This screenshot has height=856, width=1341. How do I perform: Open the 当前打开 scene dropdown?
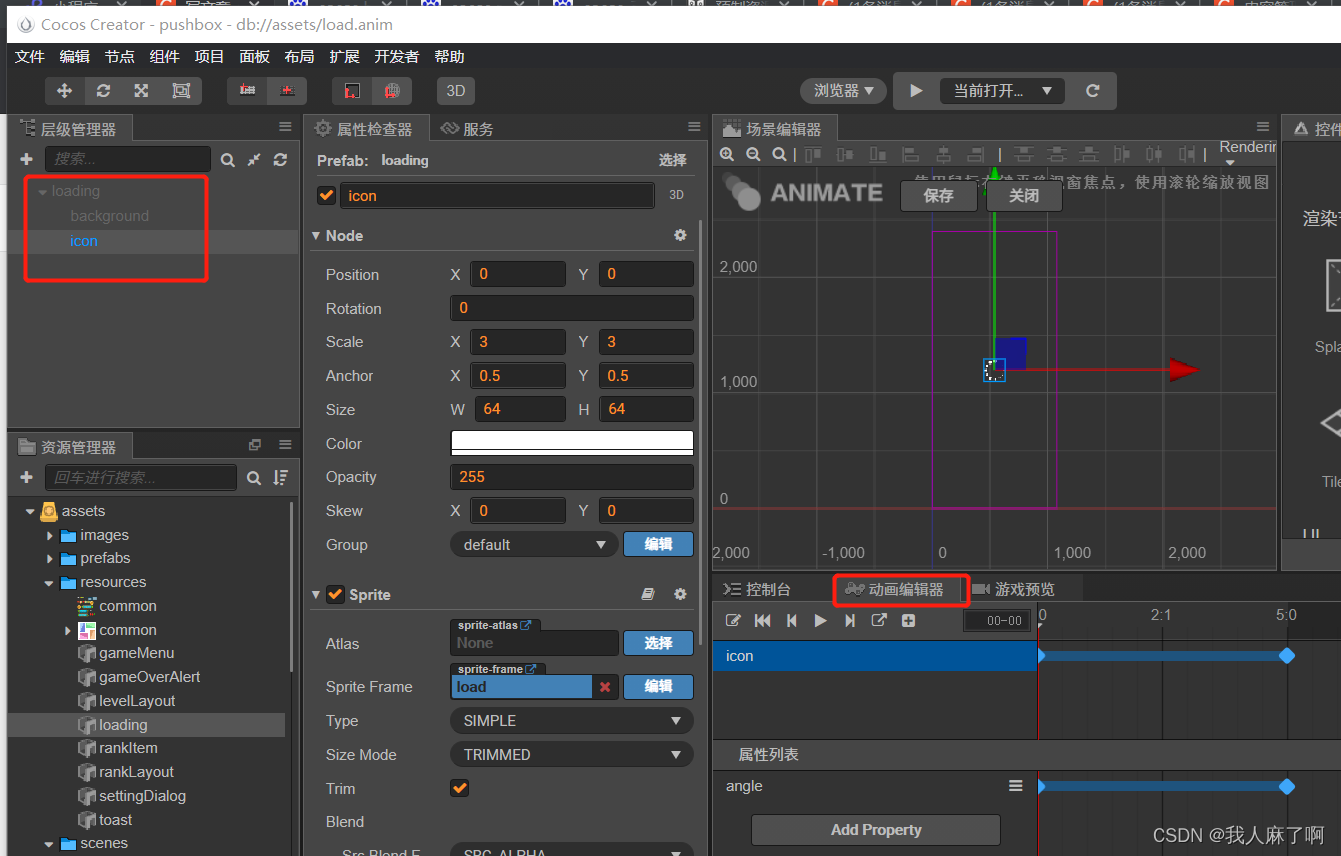point(1001,91)
